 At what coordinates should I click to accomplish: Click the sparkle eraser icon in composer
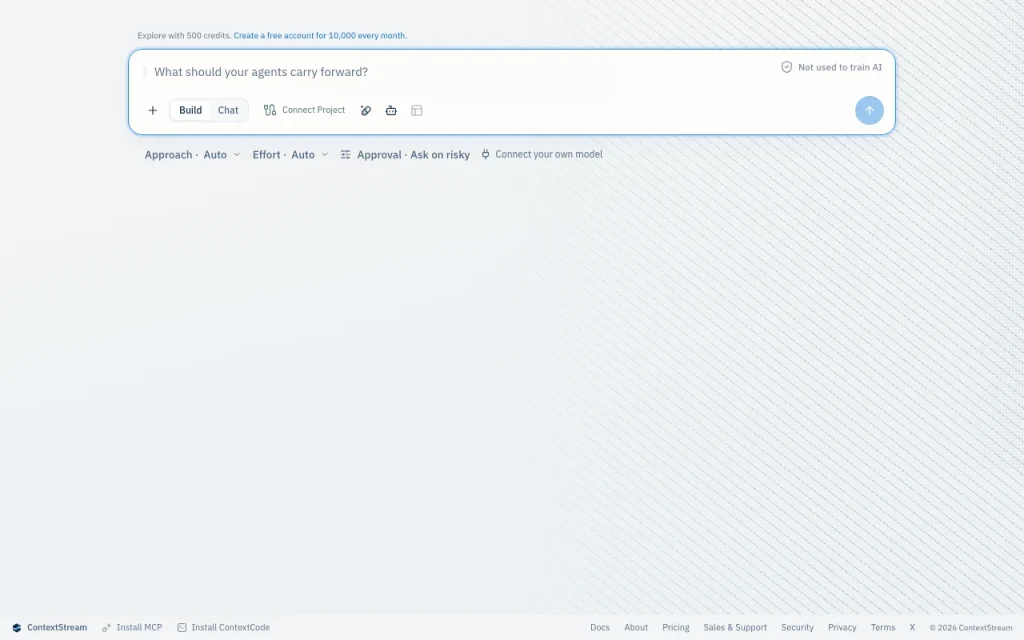click(366, 110)
